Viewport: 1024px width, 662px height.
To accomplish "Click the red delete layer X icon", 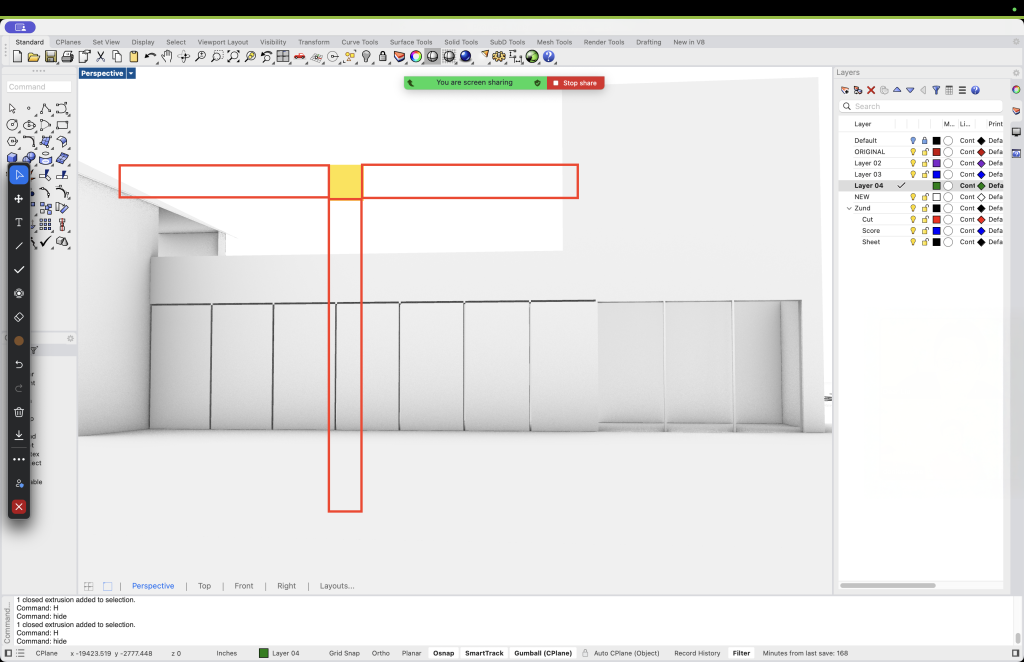I will [871, 90].
